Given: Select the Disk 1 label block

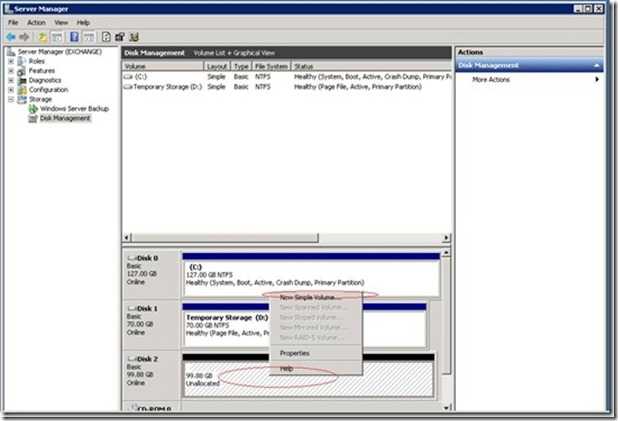Looking at the screenshot, I should point(151,325).
